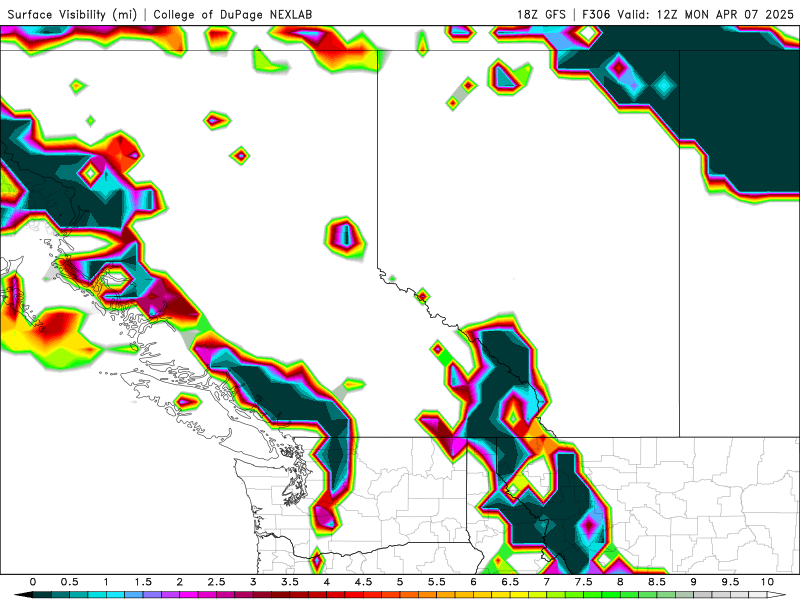800x600 pixels.
Task: Click the '9' tick label on the color scale
Action: click(694, 582)
